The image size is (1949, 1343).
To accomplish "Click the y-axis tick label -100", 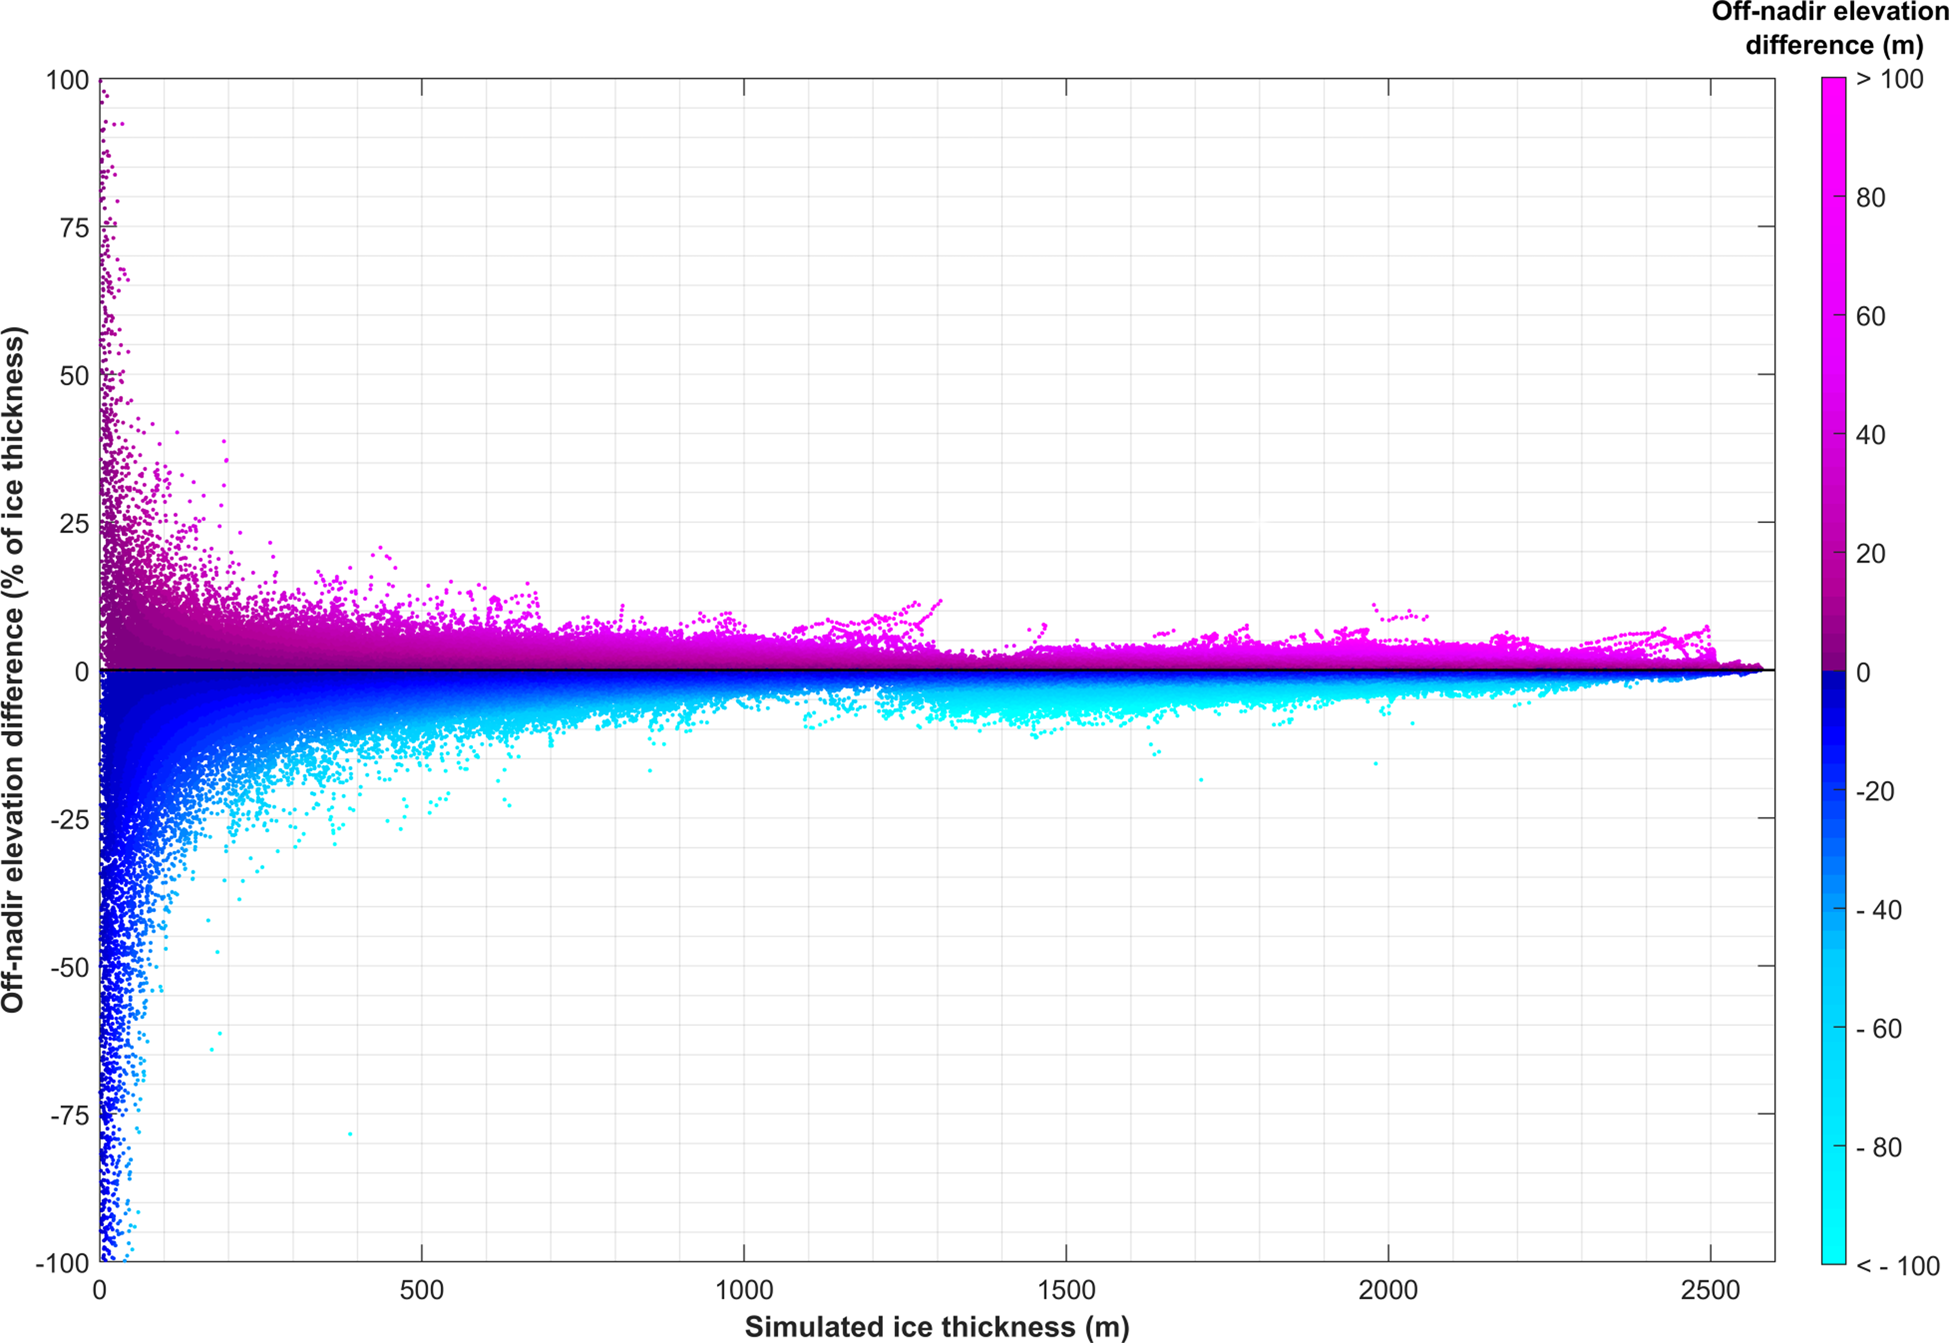I will click(62, 1263).
